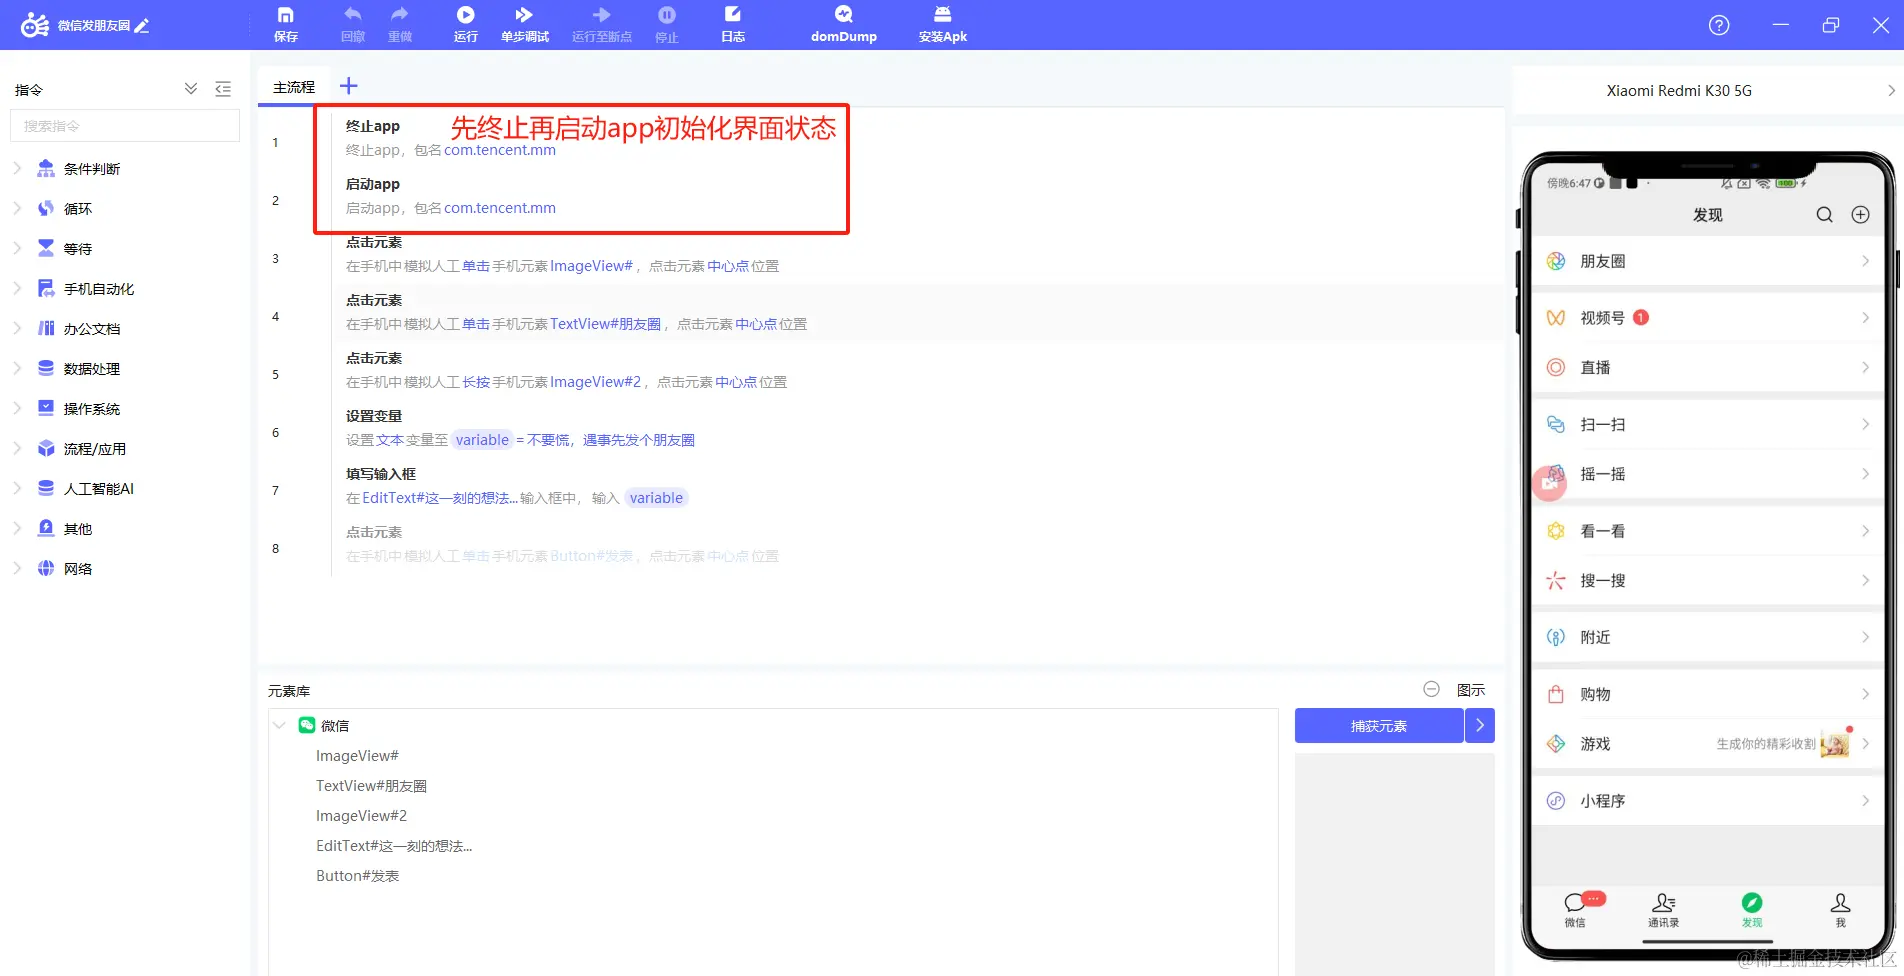Click EditText link in 填写输入框 step

pyautogui.click(x=440, y=498)
